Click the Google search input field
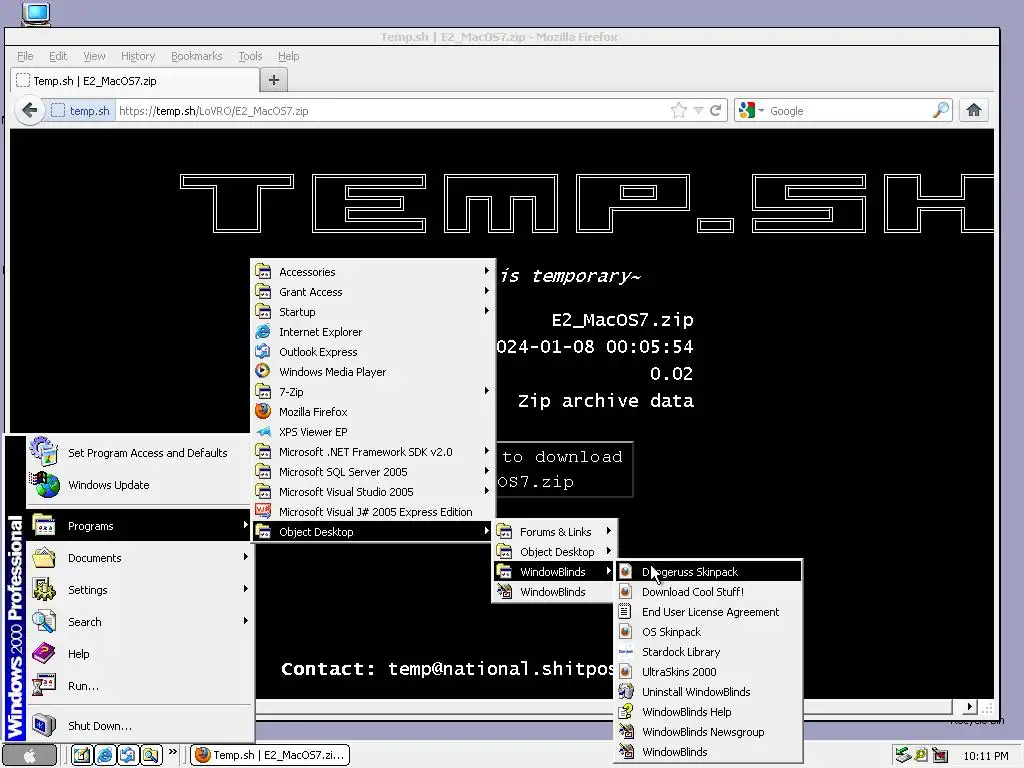Screen dimensions: 1024x768 pyautogui.click(x=849, y=110)
